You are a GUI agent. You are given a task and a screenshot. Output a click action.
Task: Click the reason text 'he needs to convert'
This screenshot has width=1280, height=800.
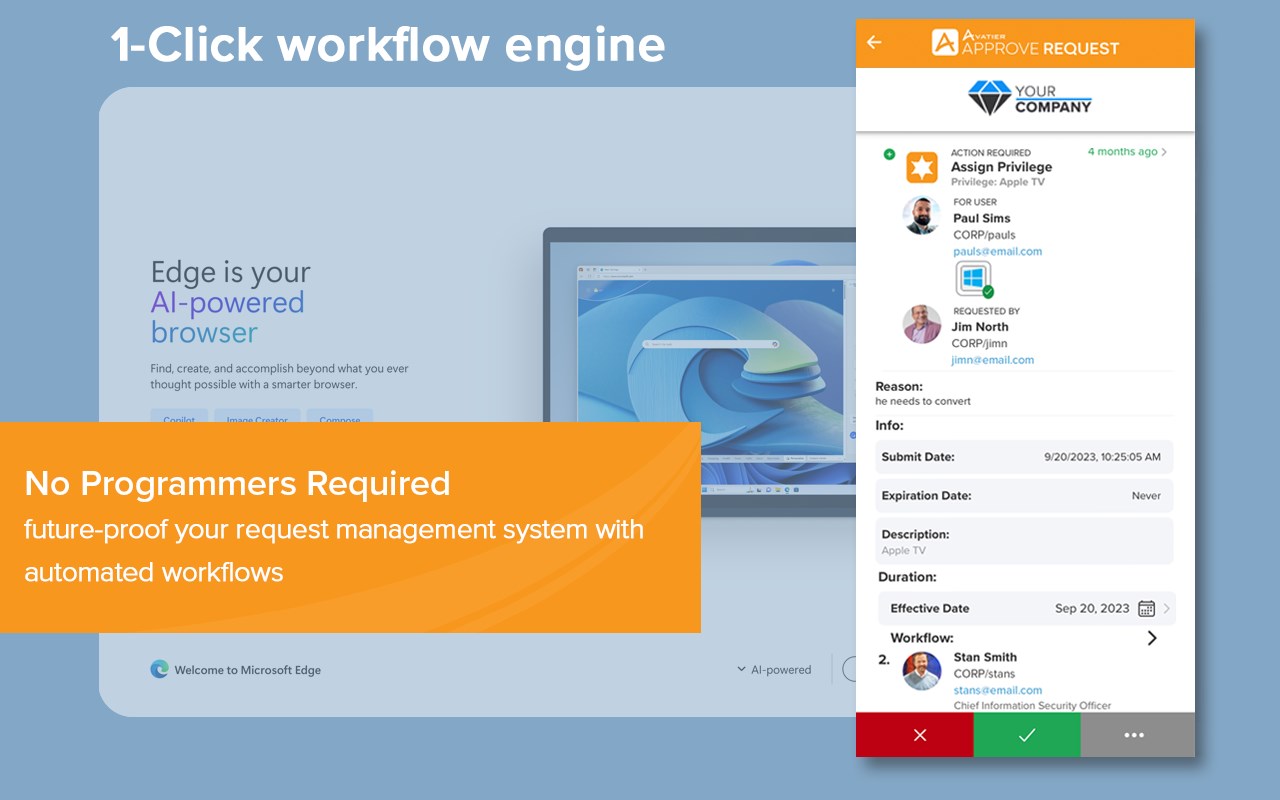923,401
